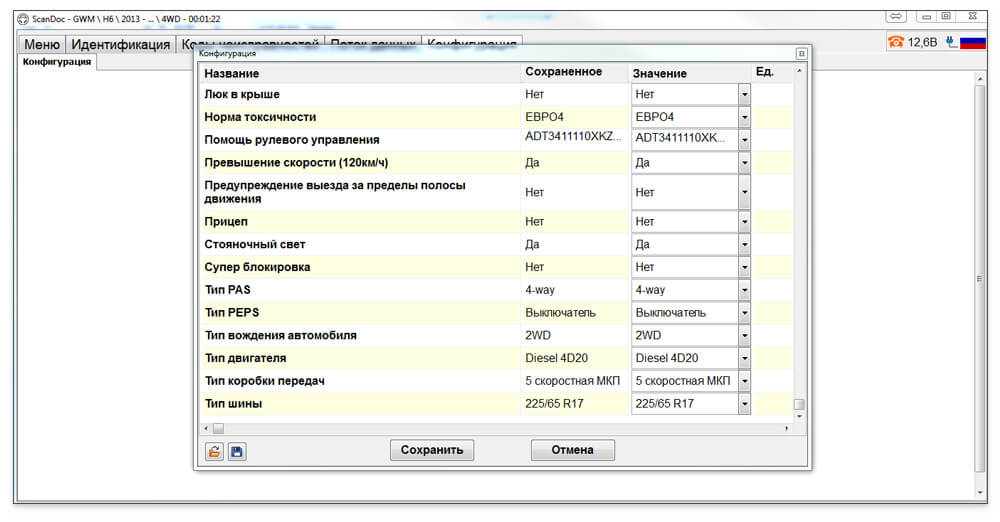Screen dimensions: 1000x522
Task: Expand the Супер блокировка dropdown
Action: (744, 267)
